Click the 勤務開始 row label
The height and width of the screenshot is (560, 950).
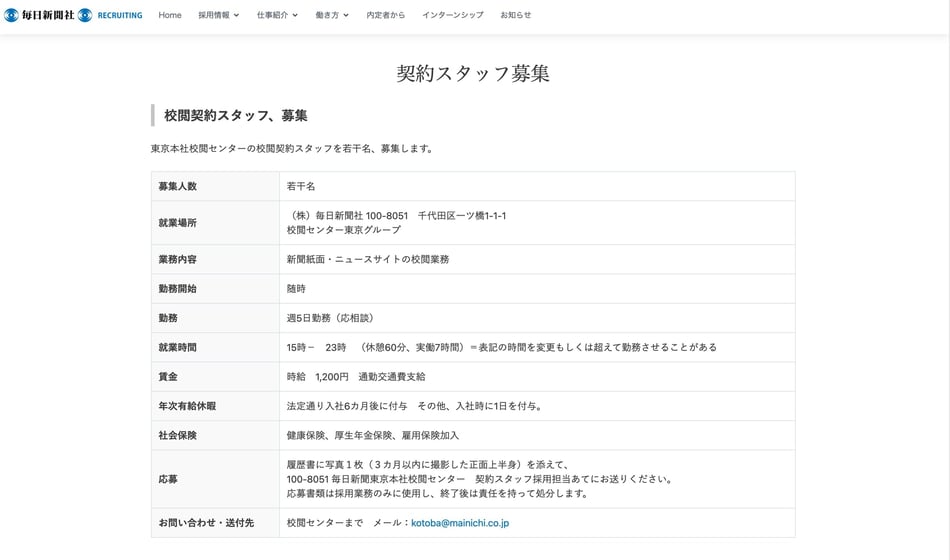pos(178,288)
